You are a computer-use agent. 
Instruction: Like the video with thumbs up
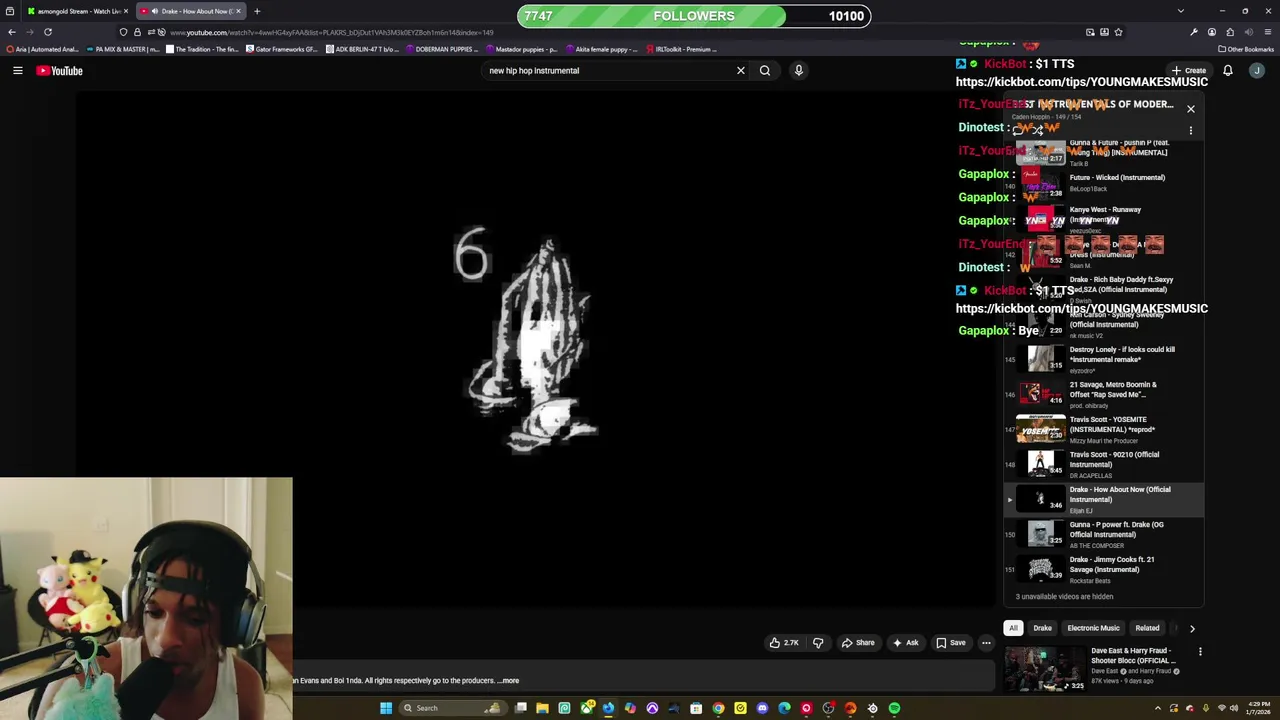click(x=784, y=643)
